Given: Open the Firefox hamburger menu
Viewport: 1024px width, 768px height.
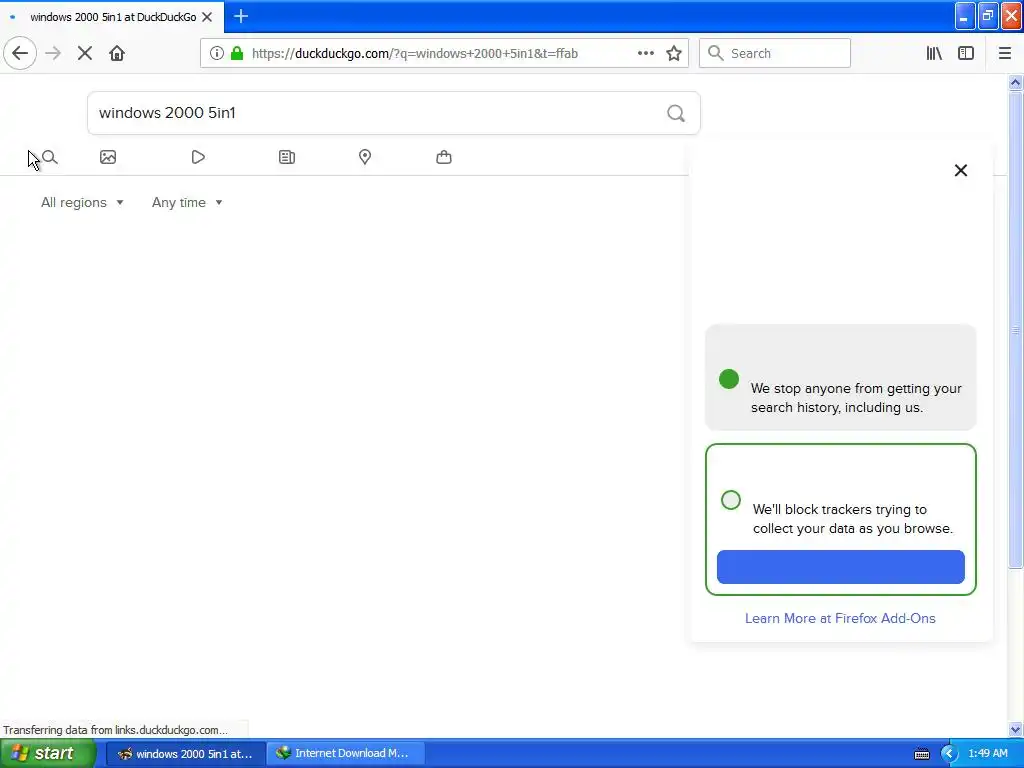Looking at the screenshot, I should click(1004, 54).
